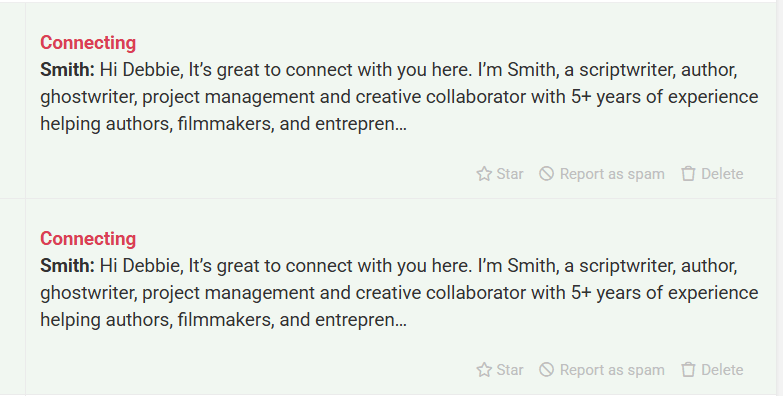Viewport: 783px width, 396px height.
Task: Click the trash can icon on the second message
Action: point(688,370)
